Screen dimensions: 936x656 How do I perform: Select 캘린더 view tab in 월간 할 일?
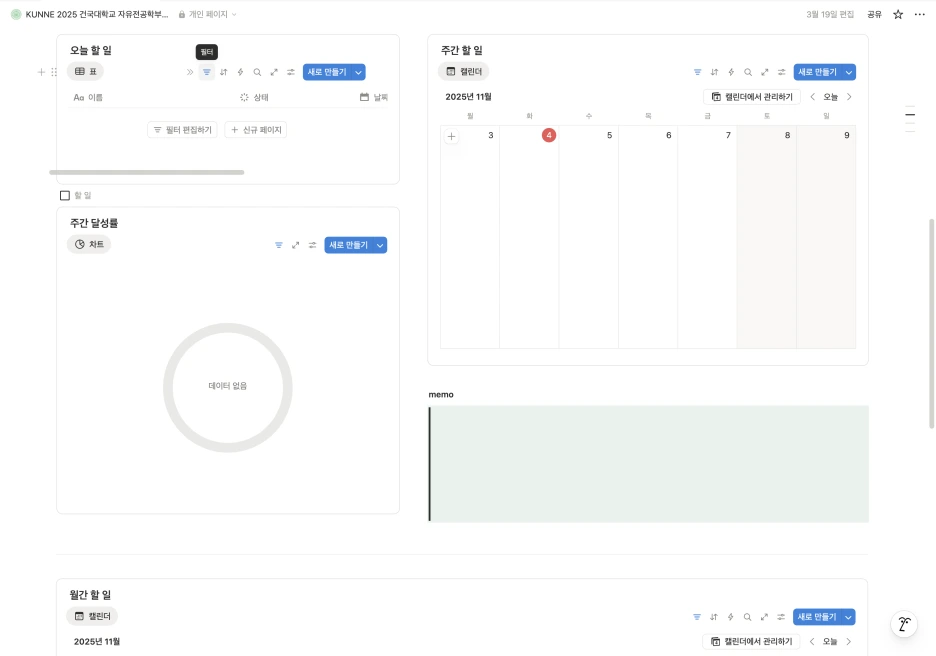point(92,617)
